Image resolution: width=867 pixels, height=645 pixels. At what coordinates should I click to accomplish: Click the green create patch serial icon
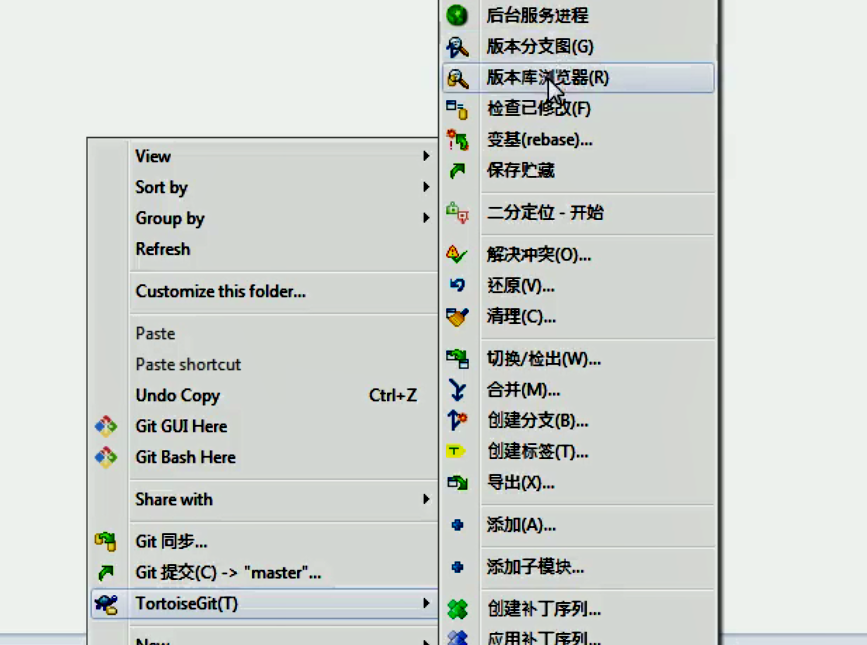[x=457, y=609]
